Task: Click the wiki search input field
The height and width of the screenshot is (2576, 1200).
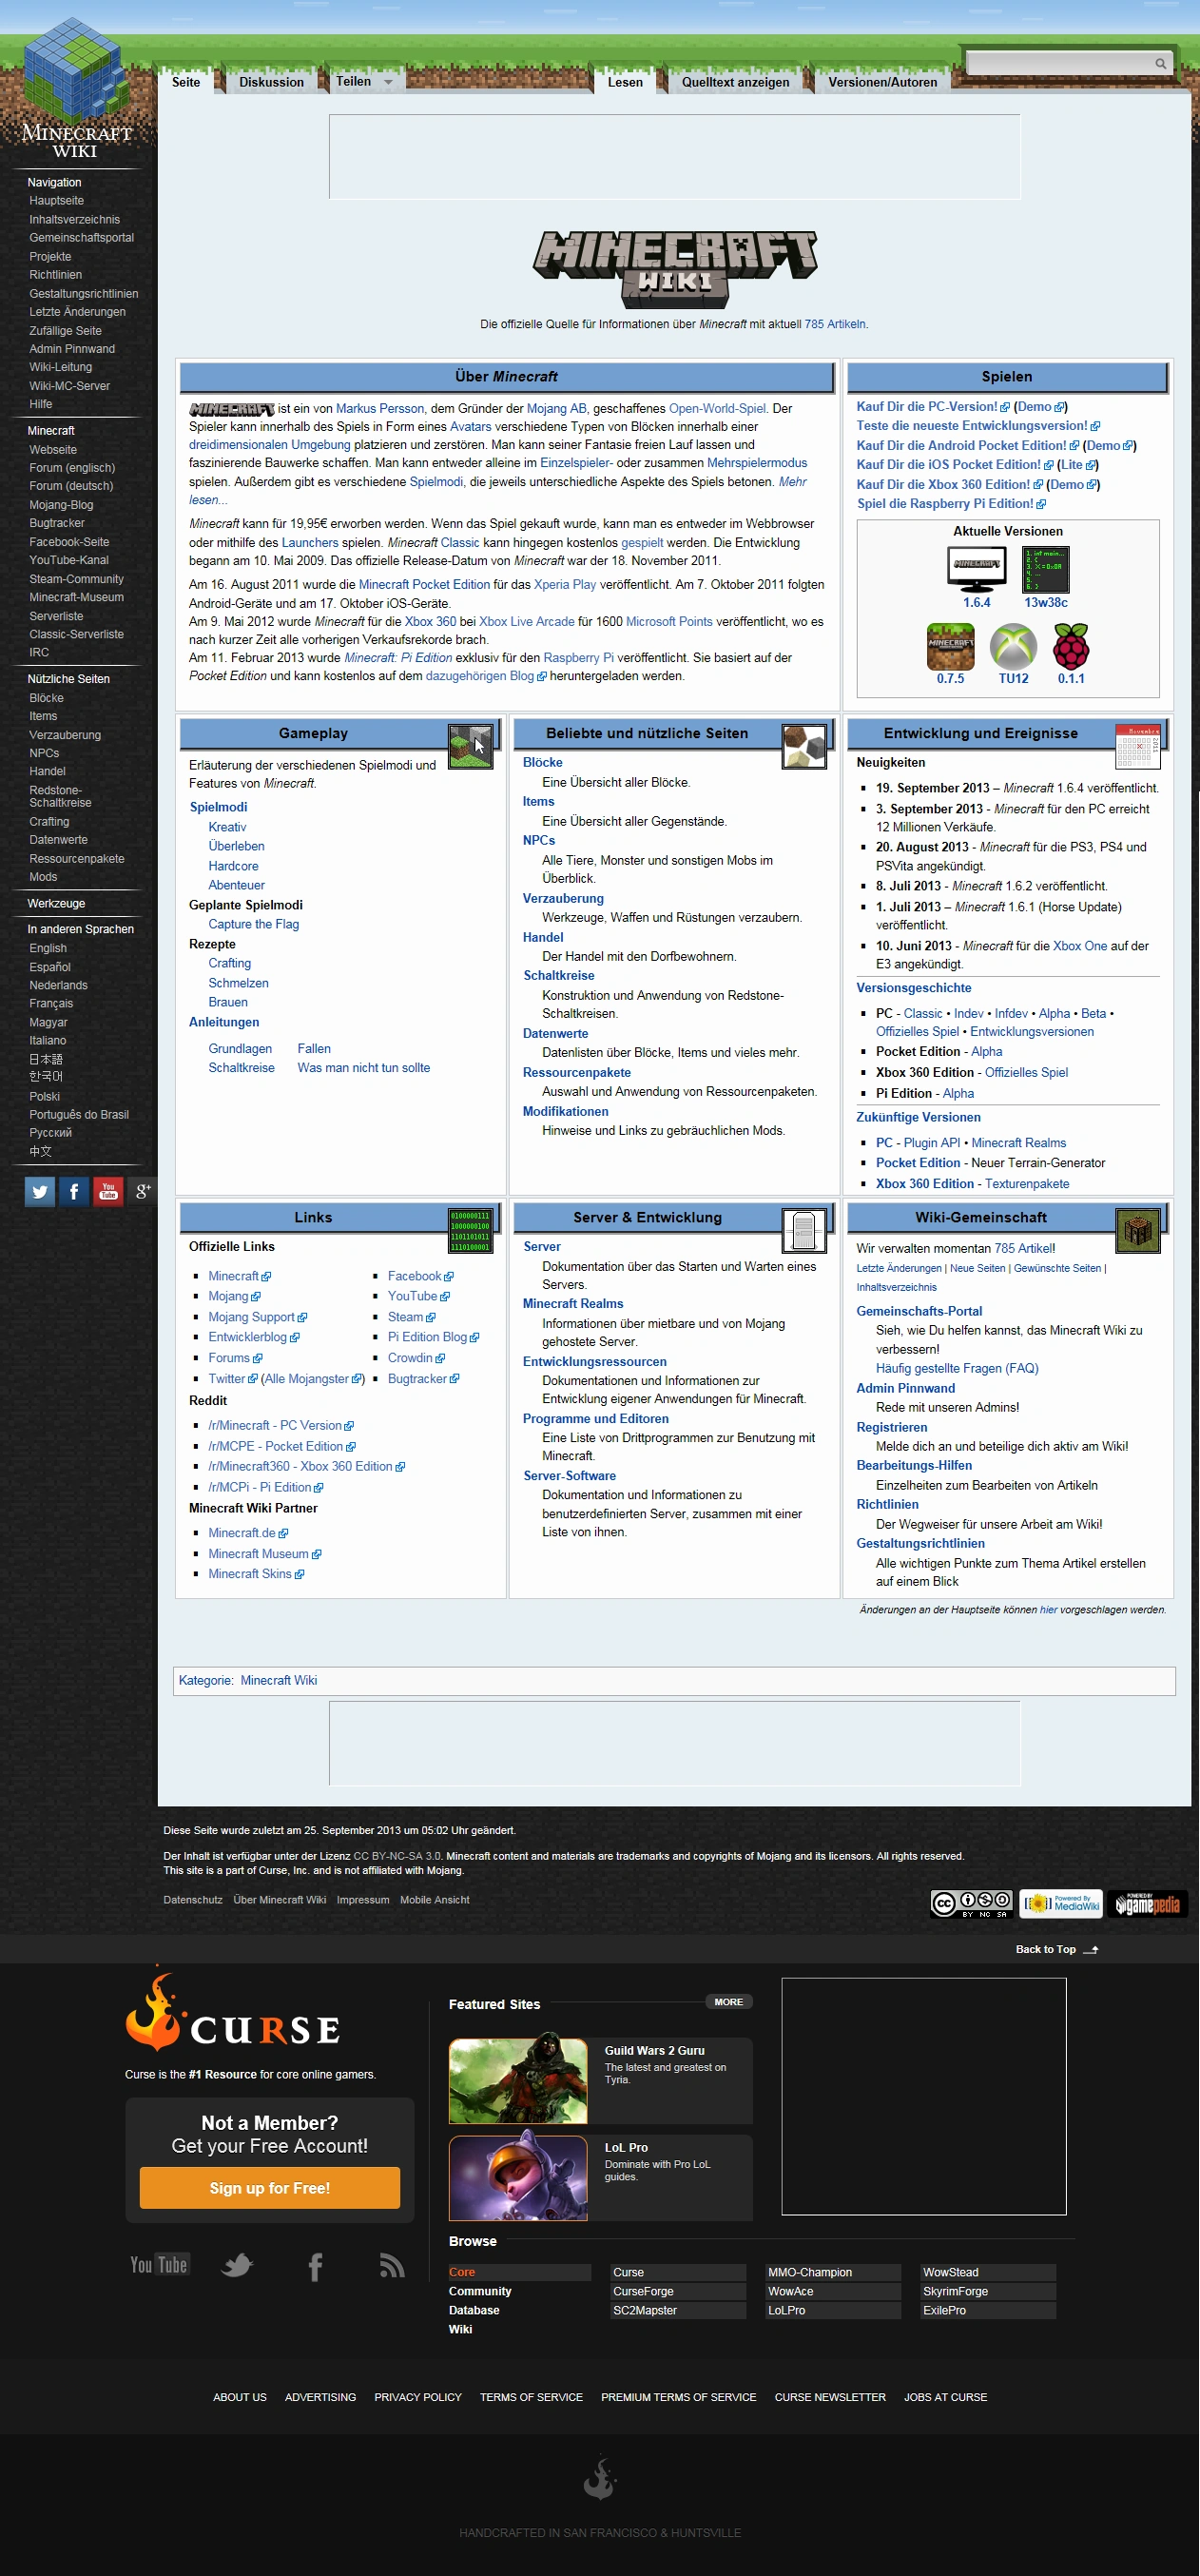Action: point(1058,63)
